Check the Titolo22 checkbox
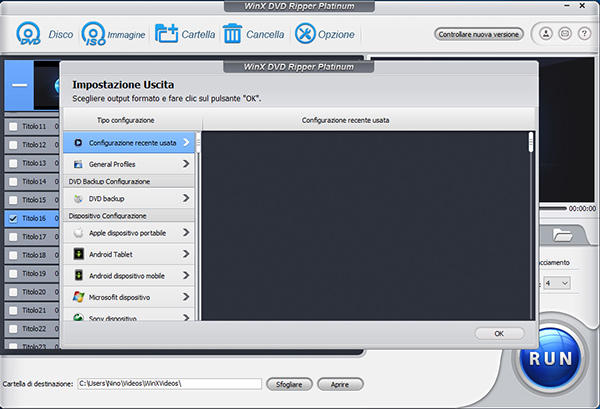This screenshot has width=600, height=409. 13,329
